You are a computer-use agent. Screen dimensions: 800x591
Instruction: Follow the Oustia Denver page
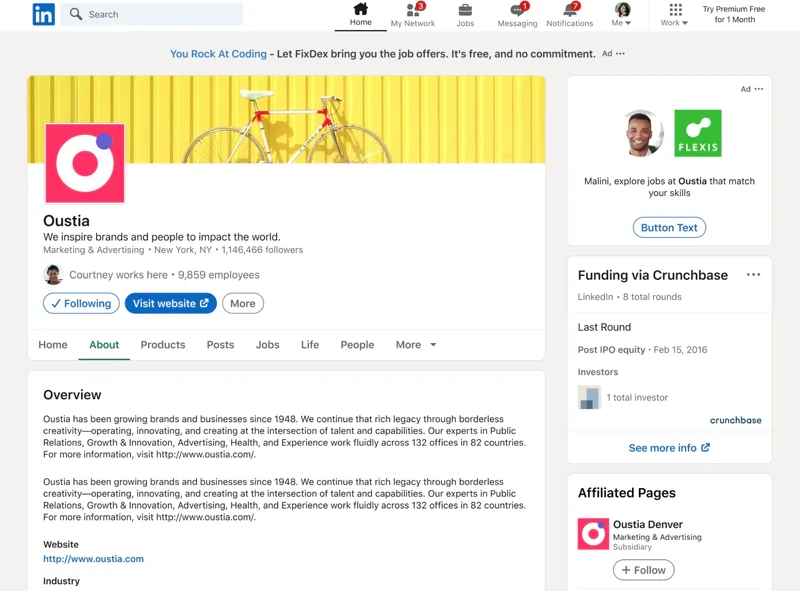pos(643,569)
